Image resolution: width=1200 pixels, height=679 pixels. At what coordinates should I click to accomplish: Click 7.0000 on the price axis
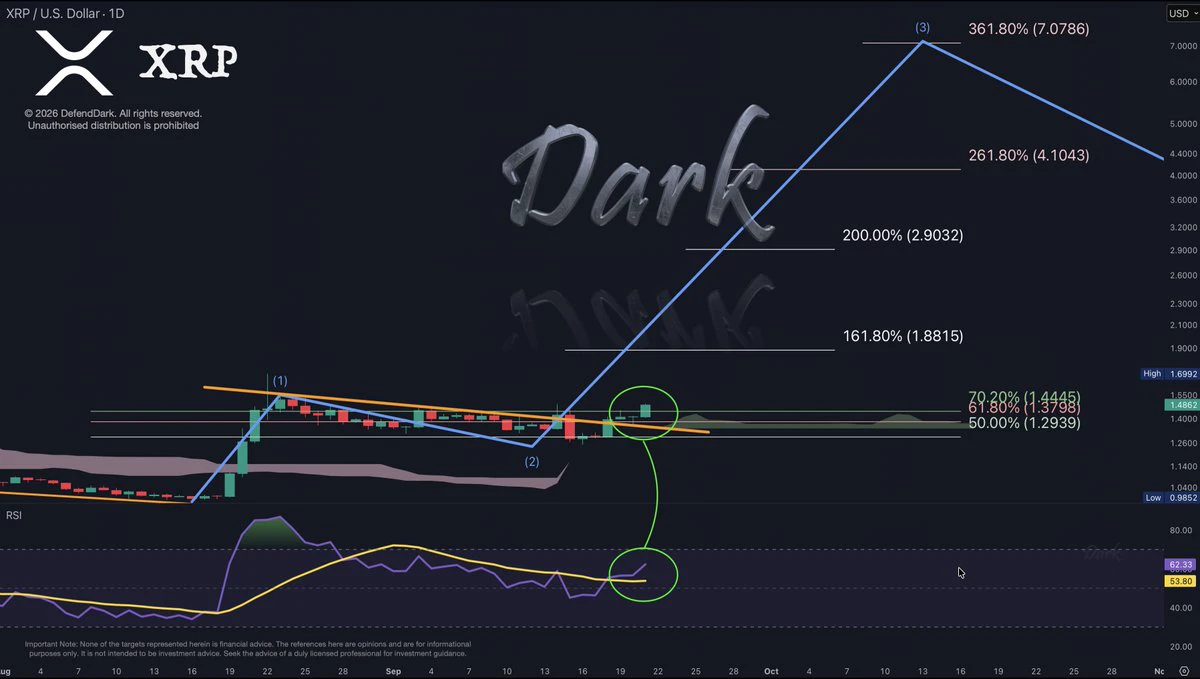1181,47
